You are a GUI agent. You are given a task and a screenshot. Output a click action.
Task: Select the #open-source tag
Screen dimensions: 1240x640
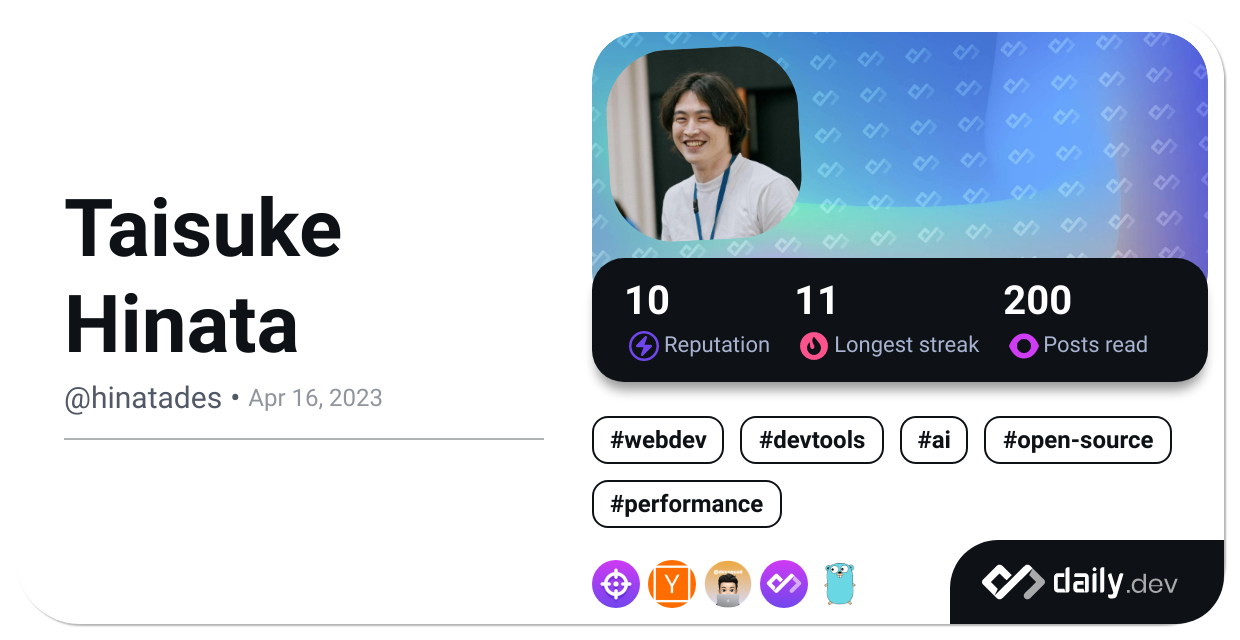pyautogui.click(x=1077, y=440)
